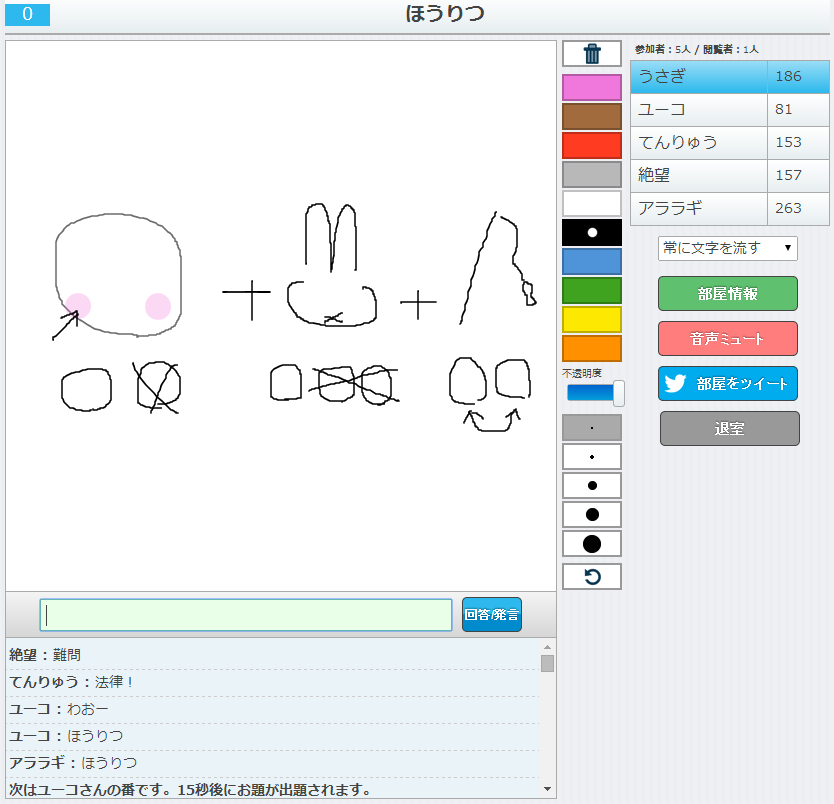Select the largest brush size
This screenshot has width=834, height=804.
point(591,544)
